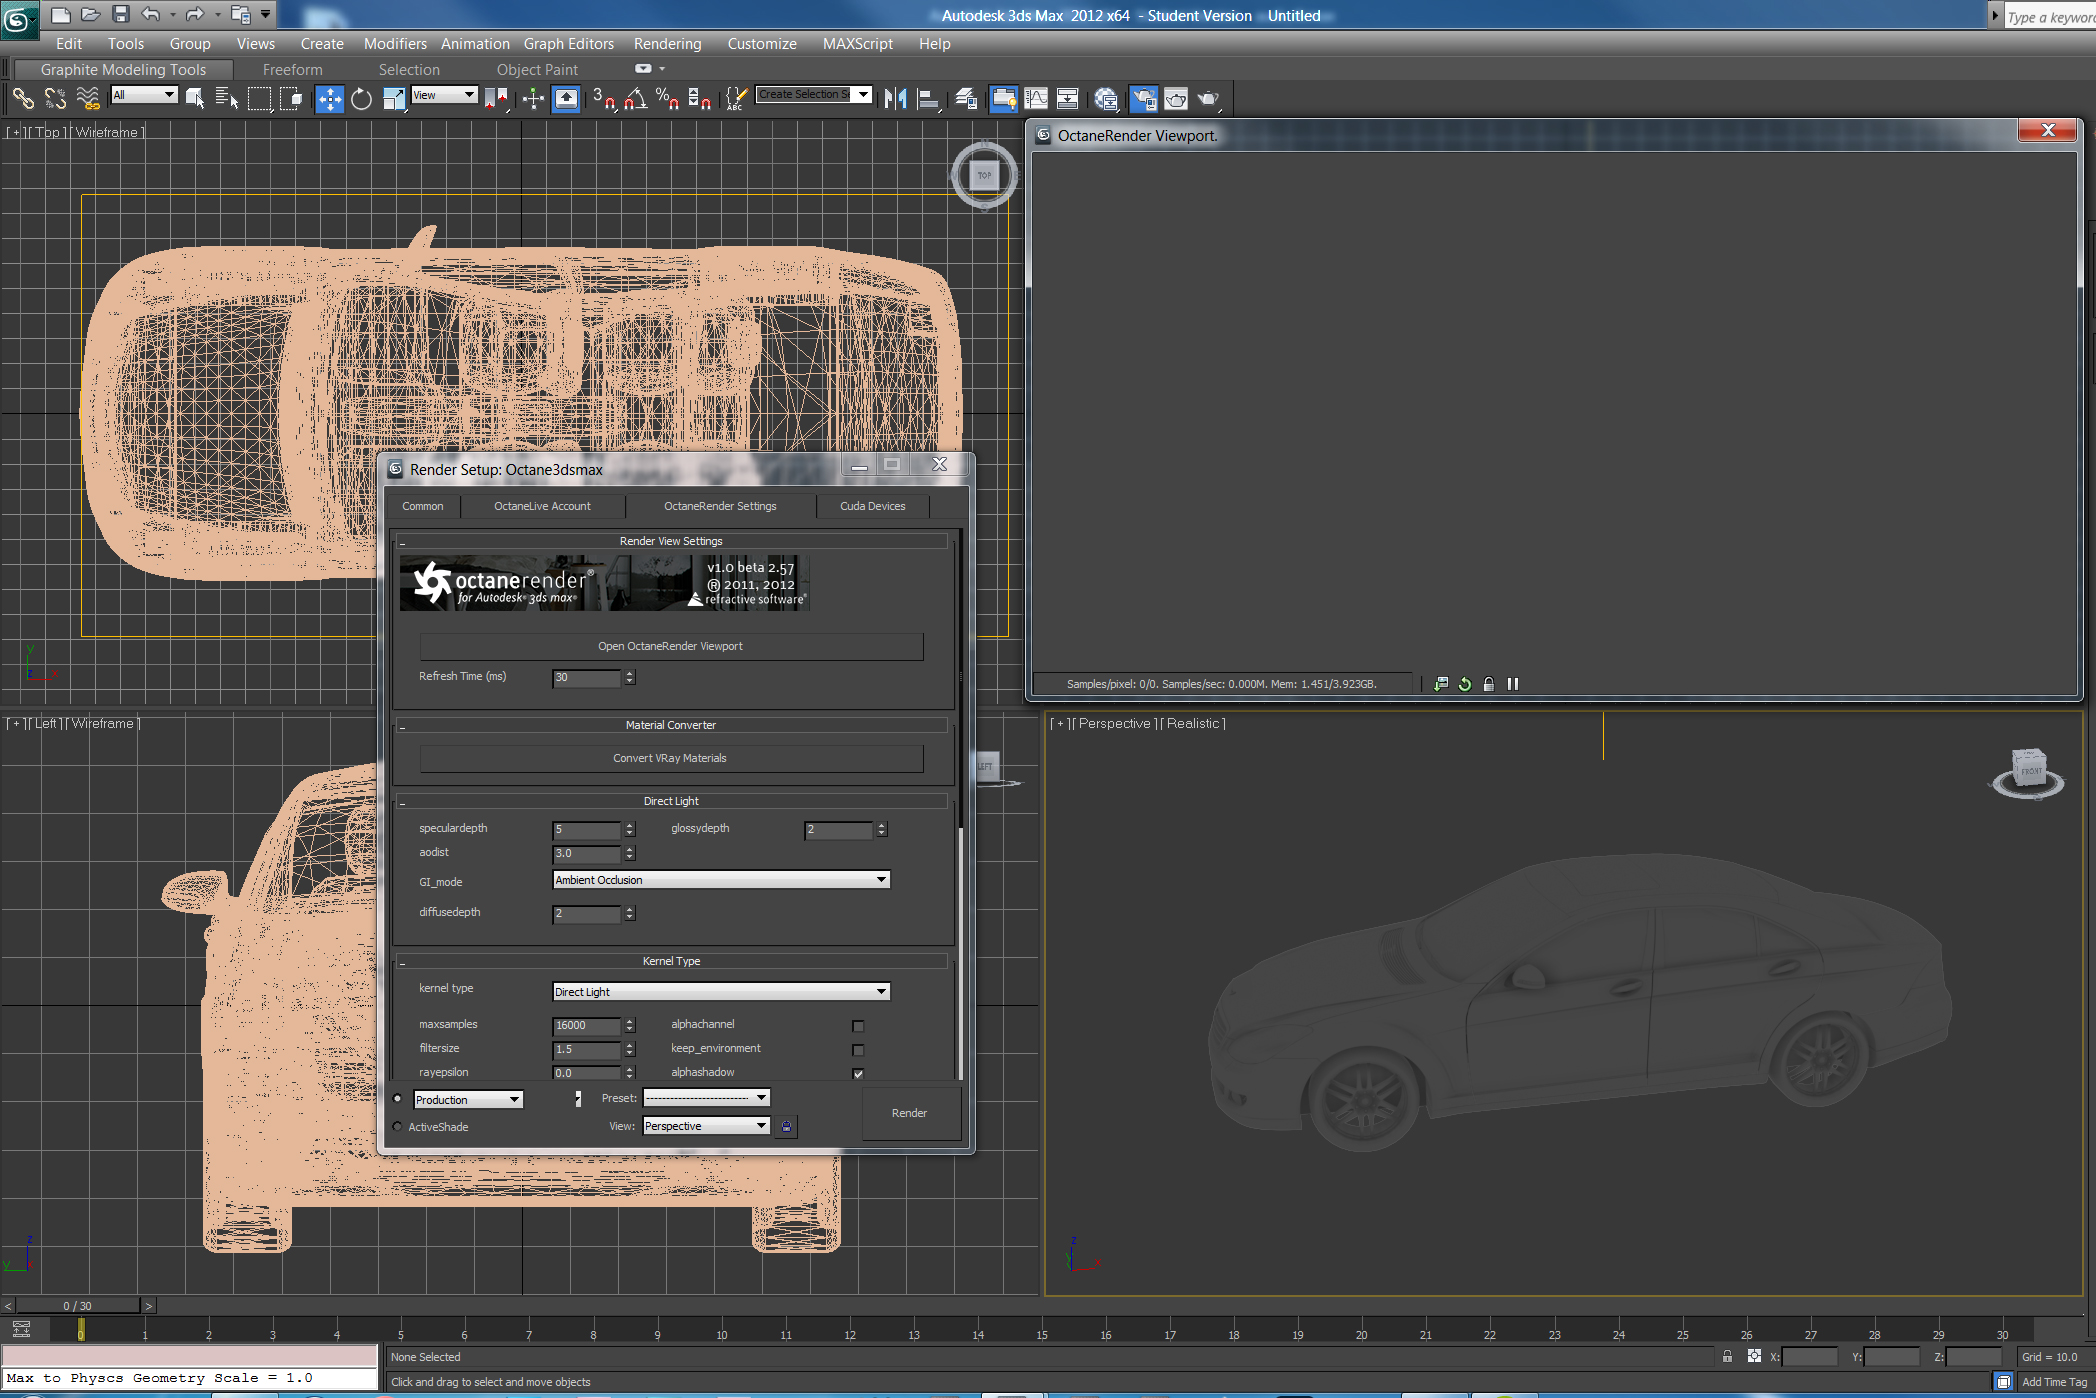Open the Rendering menu

[x=667, y=44]
